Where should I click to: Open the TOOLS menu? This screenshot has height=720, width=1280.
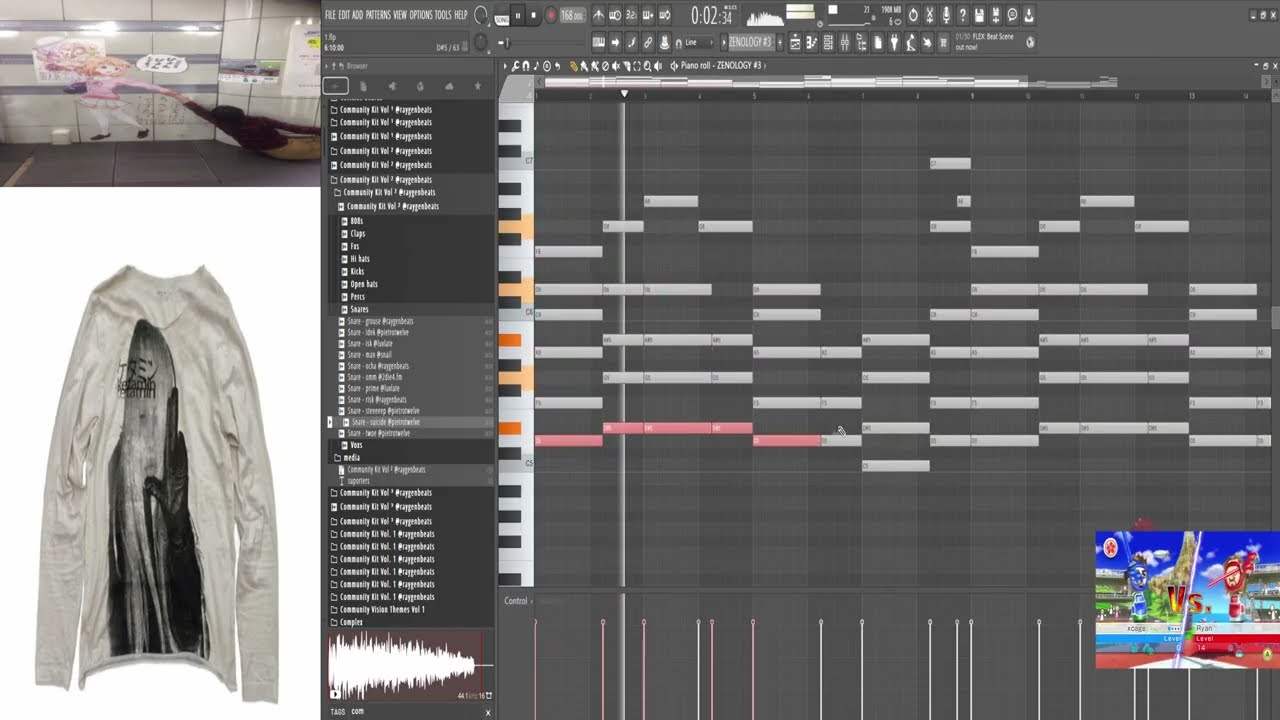click(x=443, y=15)
